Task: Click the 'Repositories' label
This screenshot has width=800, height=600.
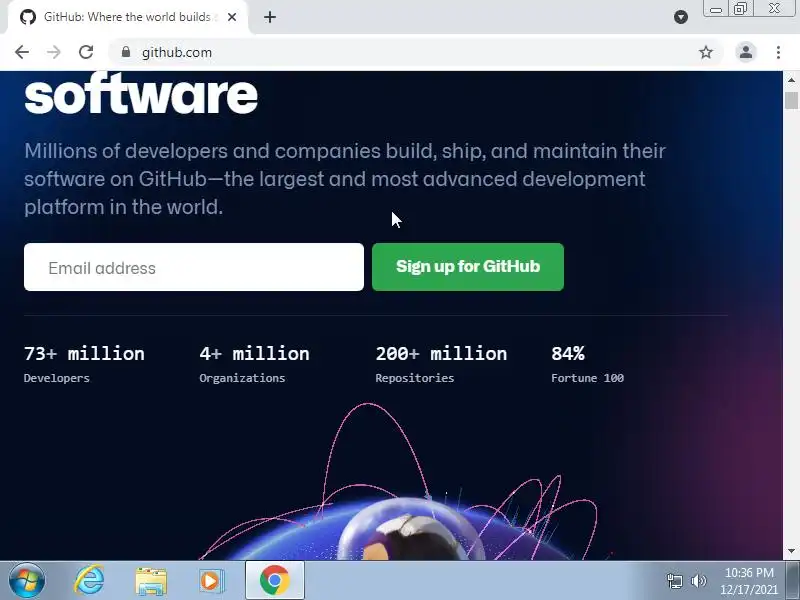Action: pos(415,378)
